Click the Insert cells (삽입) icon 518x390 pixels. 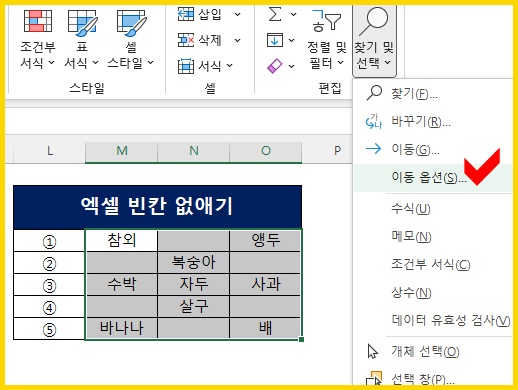tap(186, 14)
